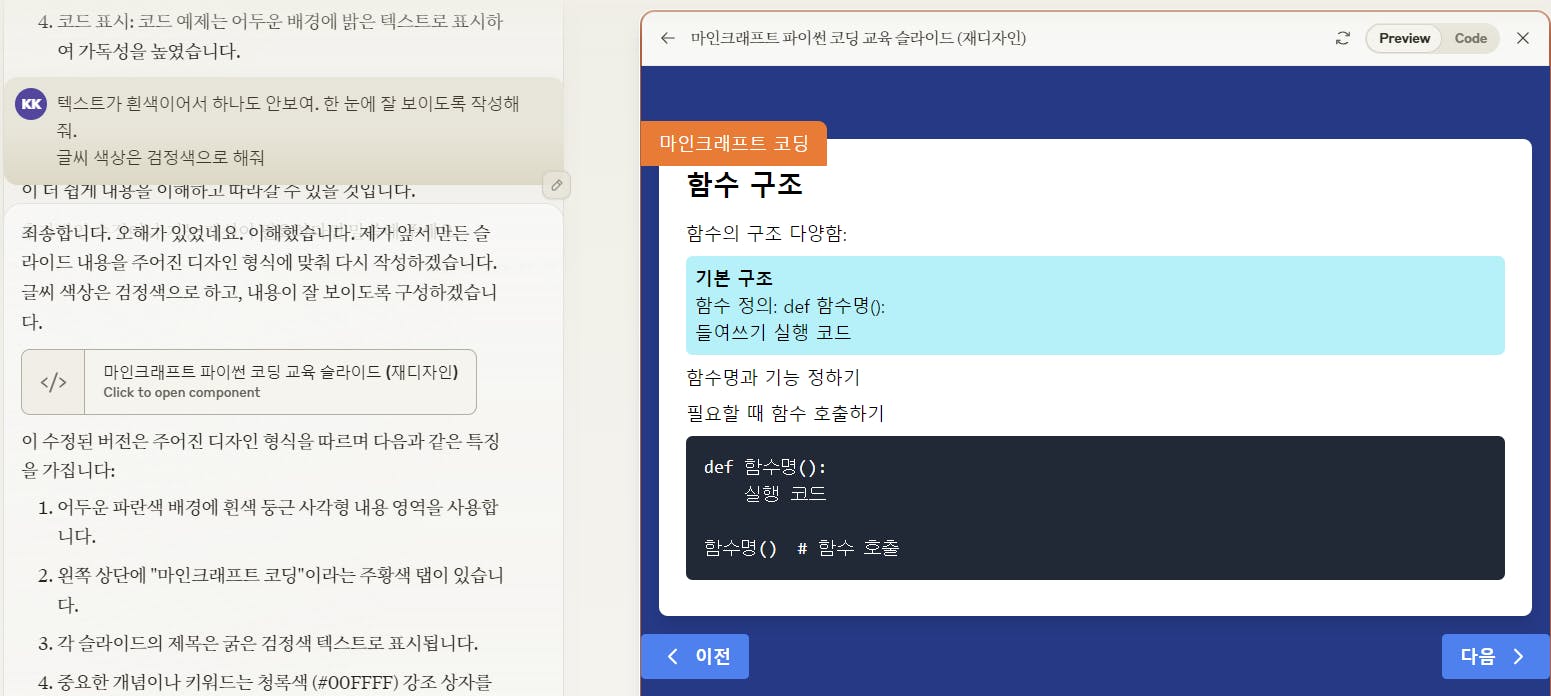Go to next slide with 다음 button
The height and width of the screenshot is (696, 1551).
coord(1496,656)
